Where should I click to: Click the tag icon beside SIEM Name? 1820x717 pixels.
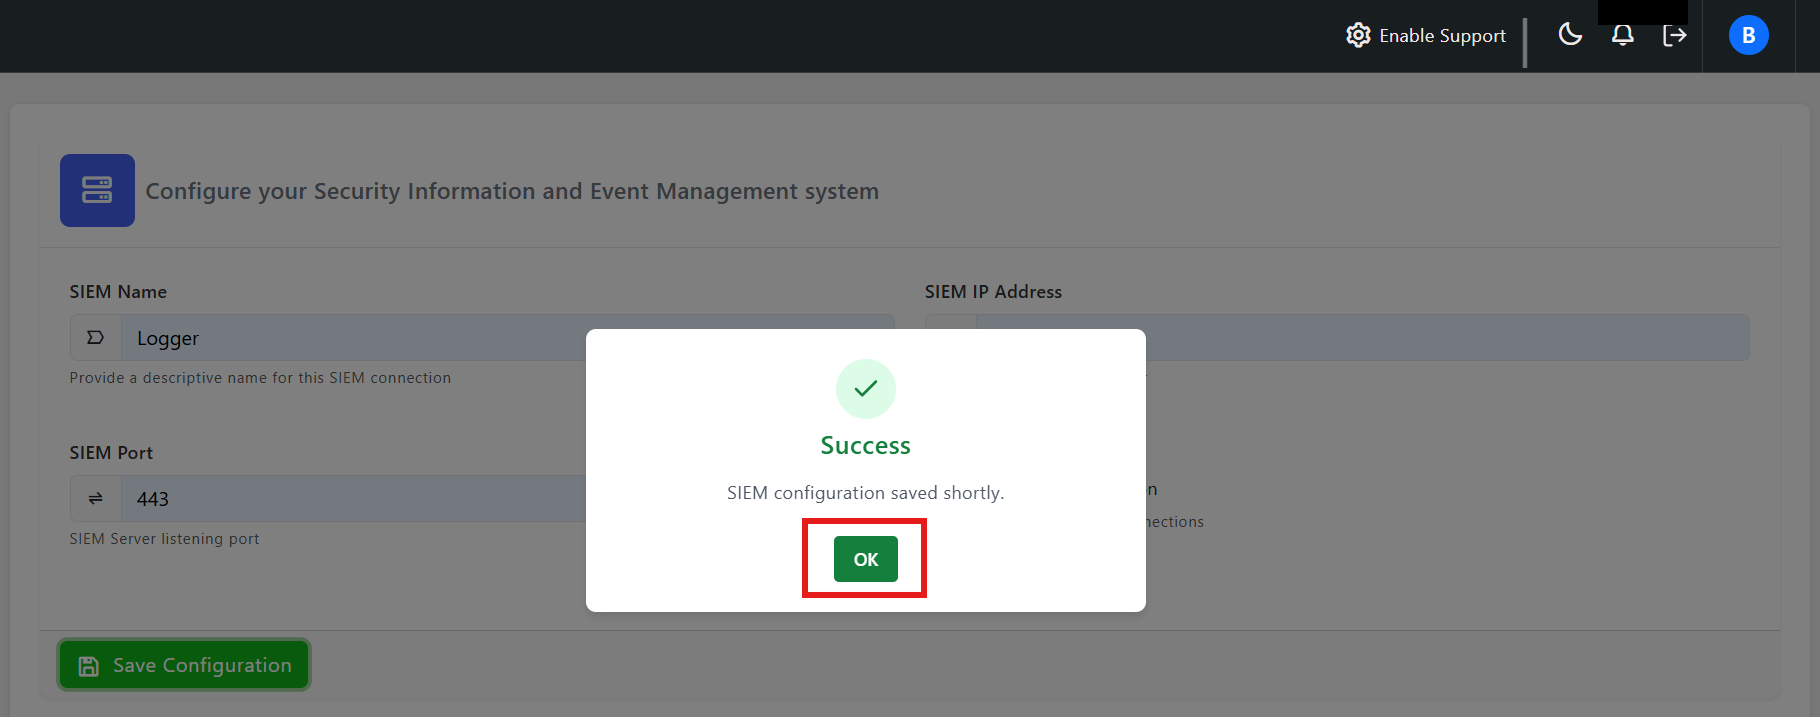pos(96,338)
